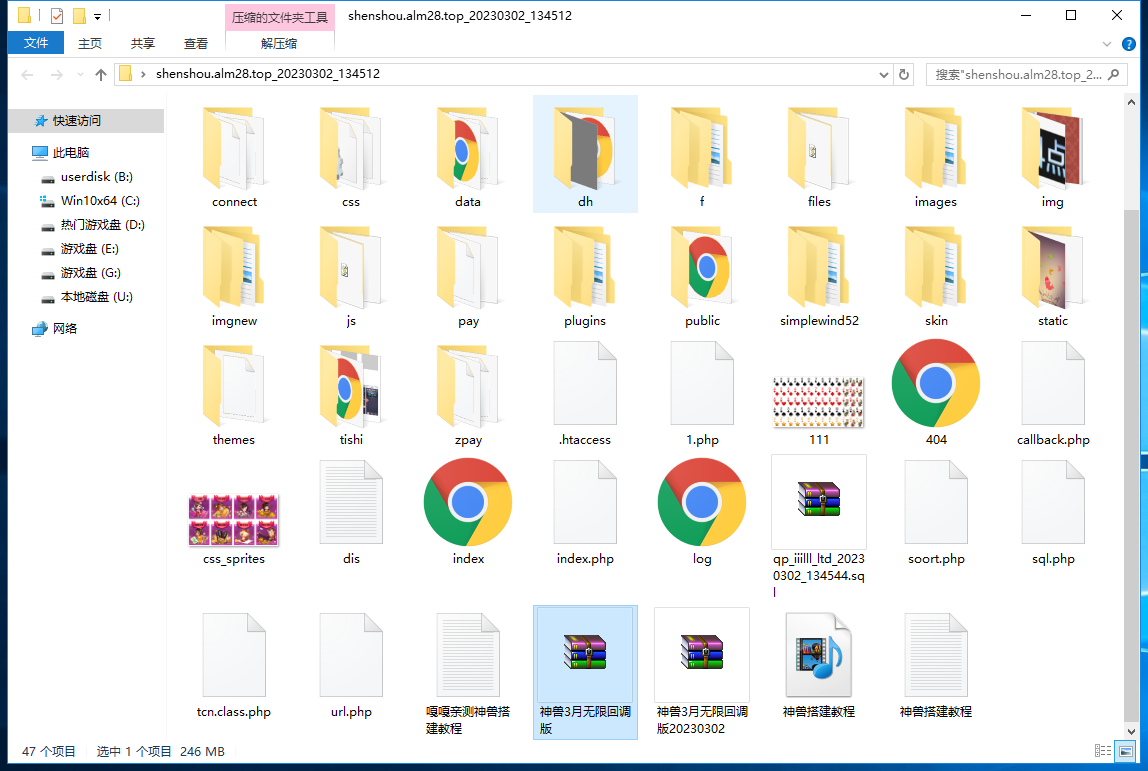Click the Up arrow navigation button
Image resolution: width=1148 pixels, height=771 pixels.
click(100, 74)
